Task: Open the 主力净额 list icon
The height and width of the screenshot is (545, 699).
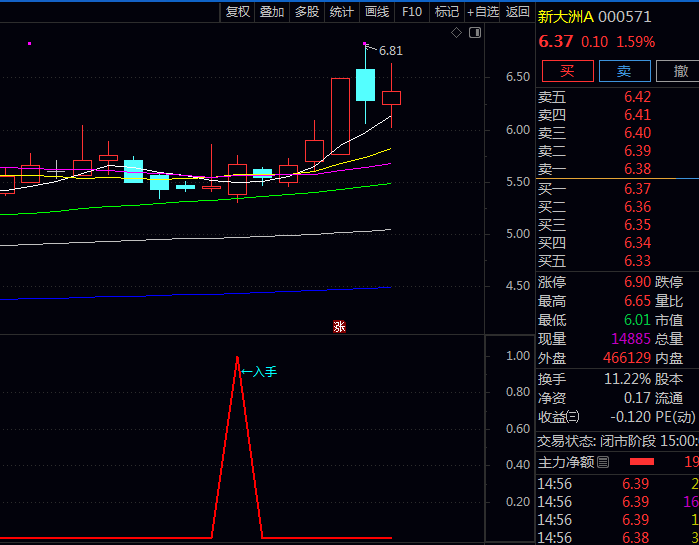Action: coord(603,461)
